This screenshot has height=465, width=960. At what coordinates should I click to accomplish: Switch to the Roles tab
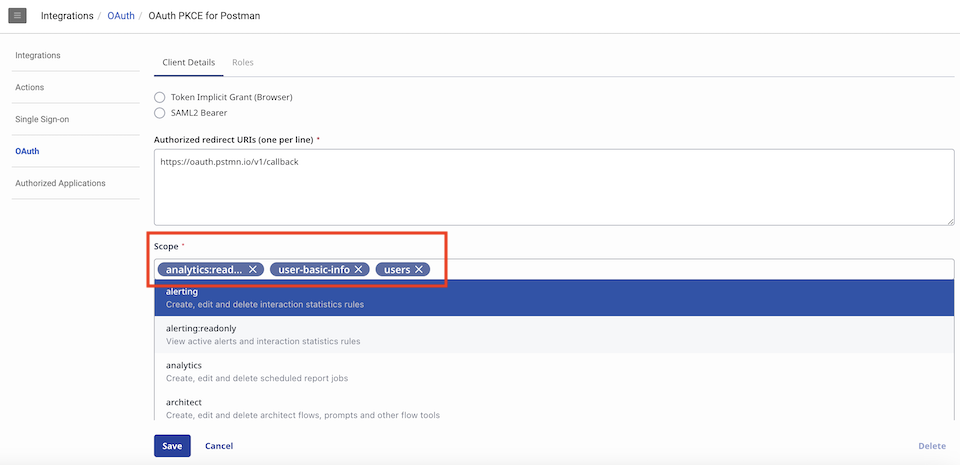242,62
